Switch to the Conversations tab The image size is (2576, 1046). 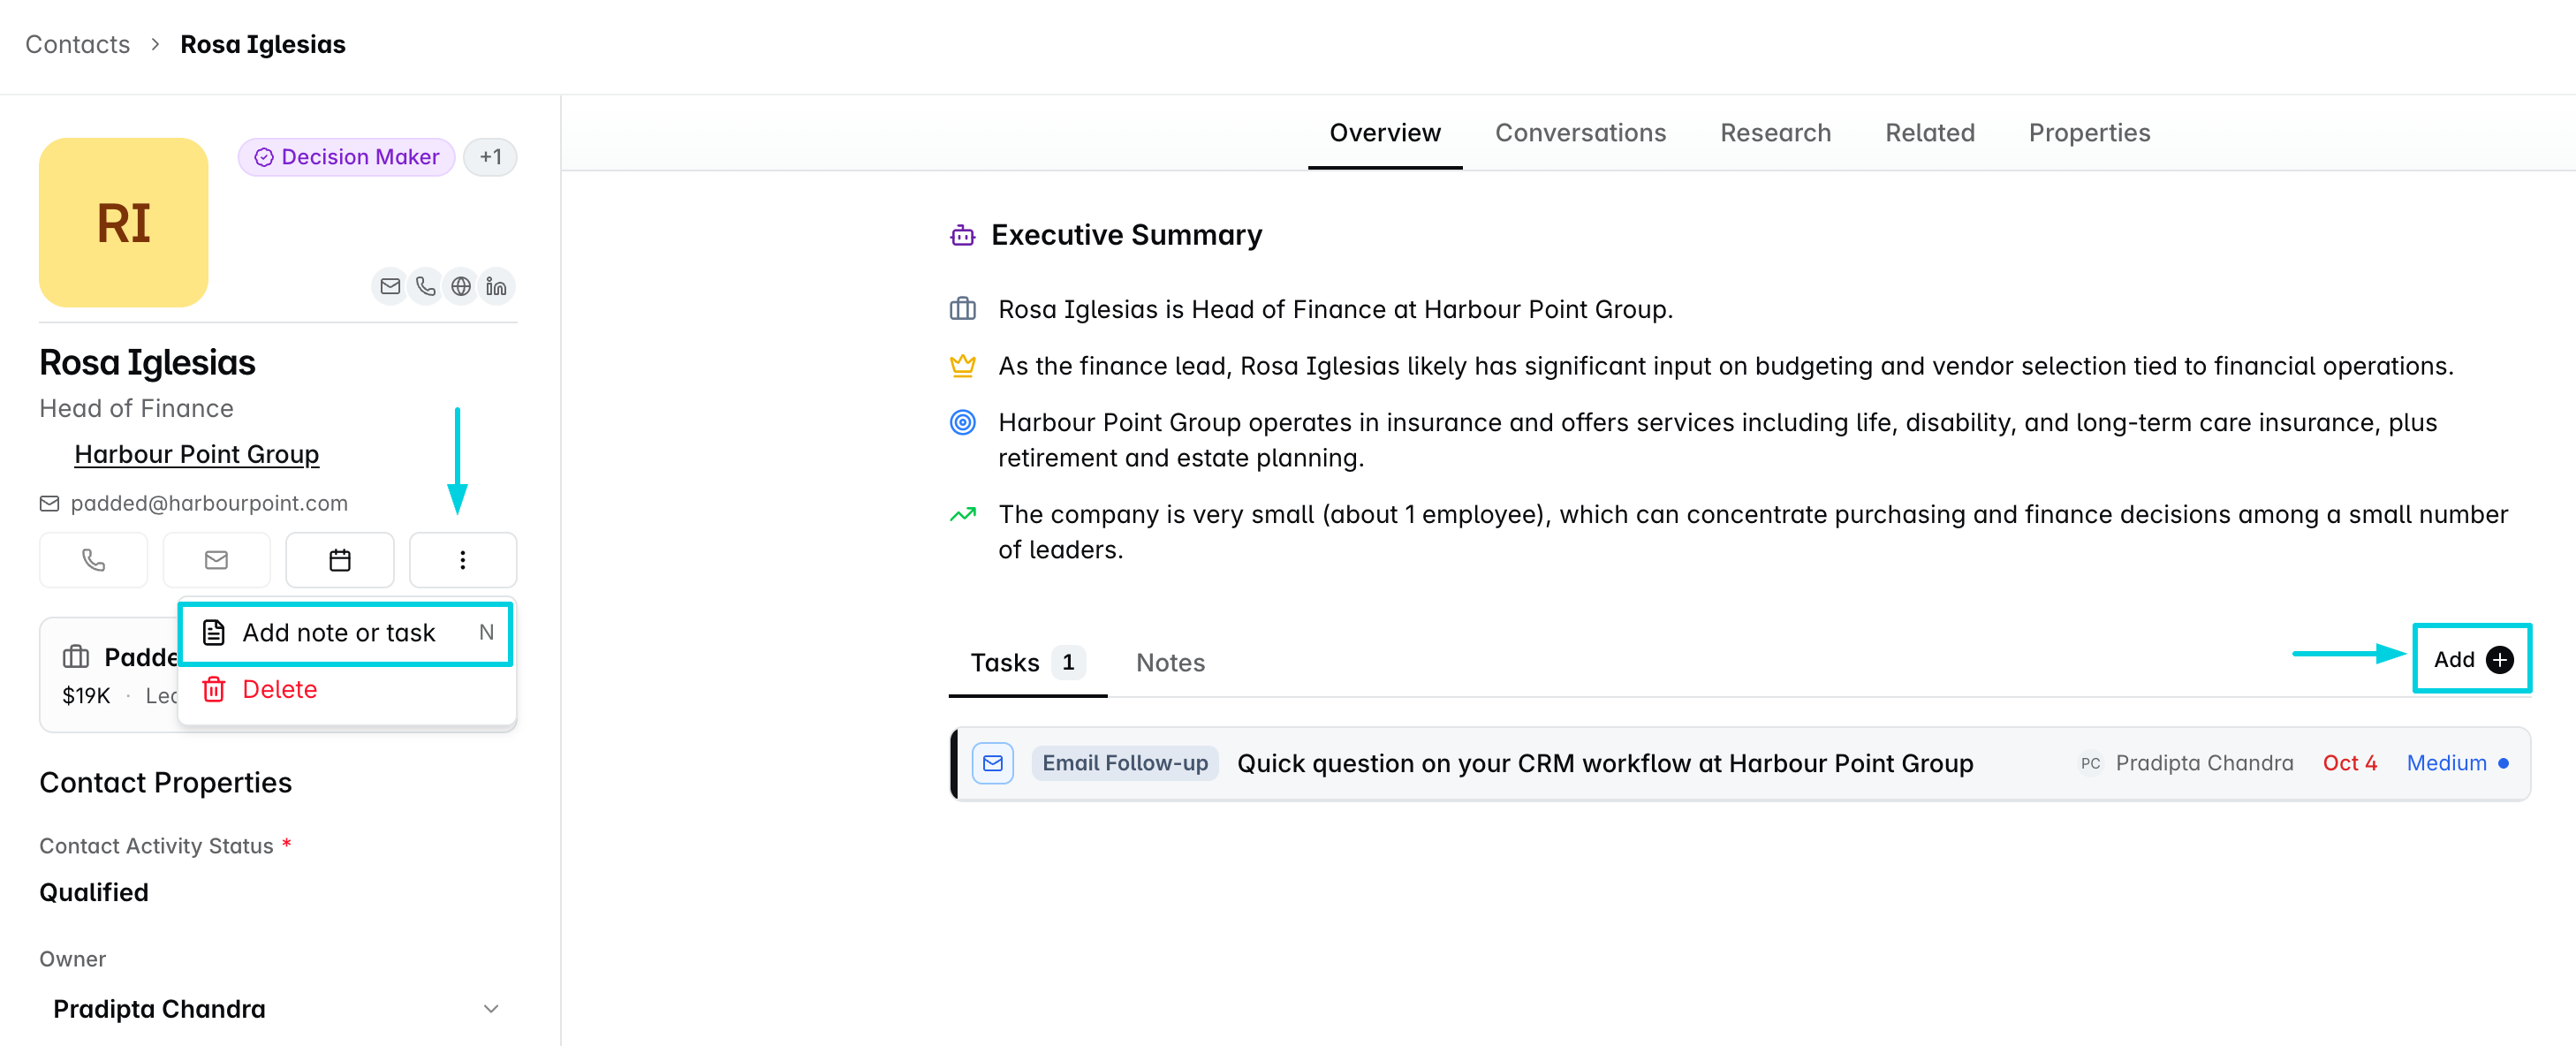point(1580,133)
